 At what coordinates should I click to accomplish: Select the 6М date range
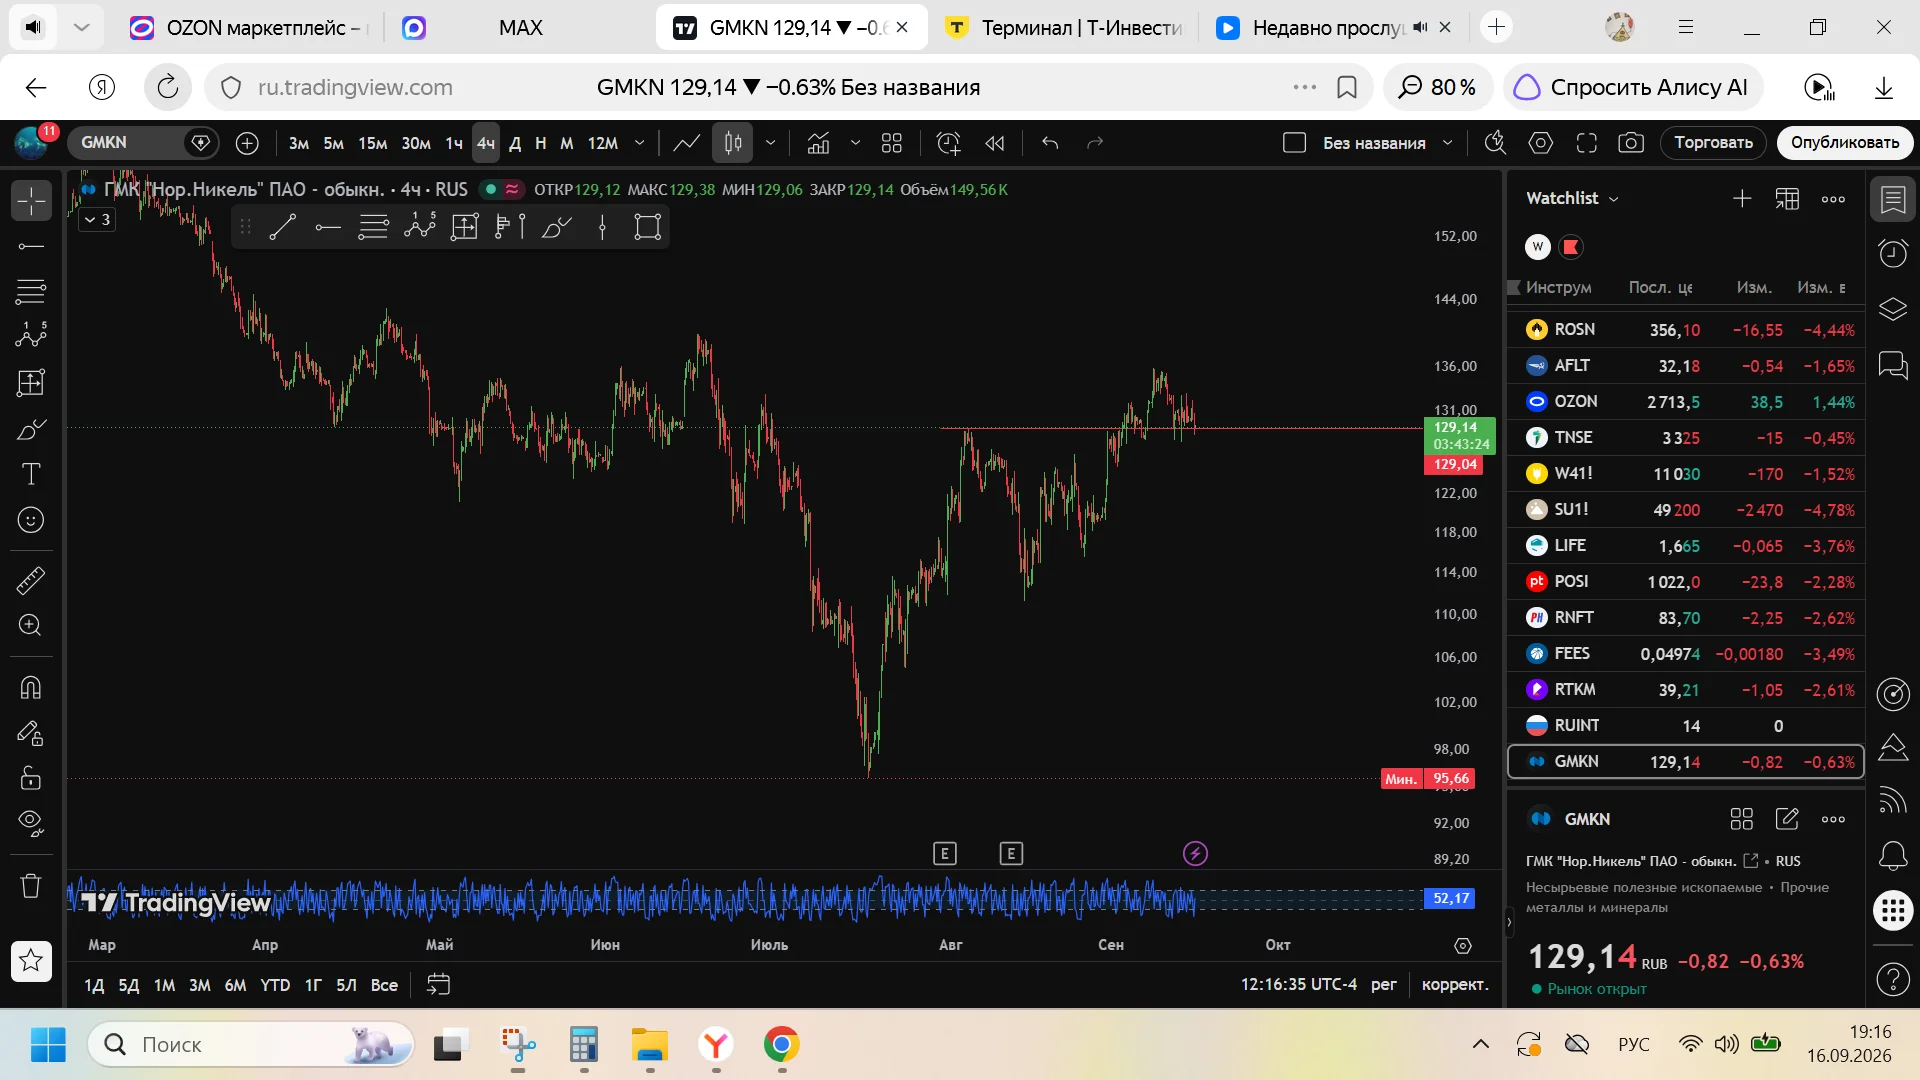pos(235,985)
